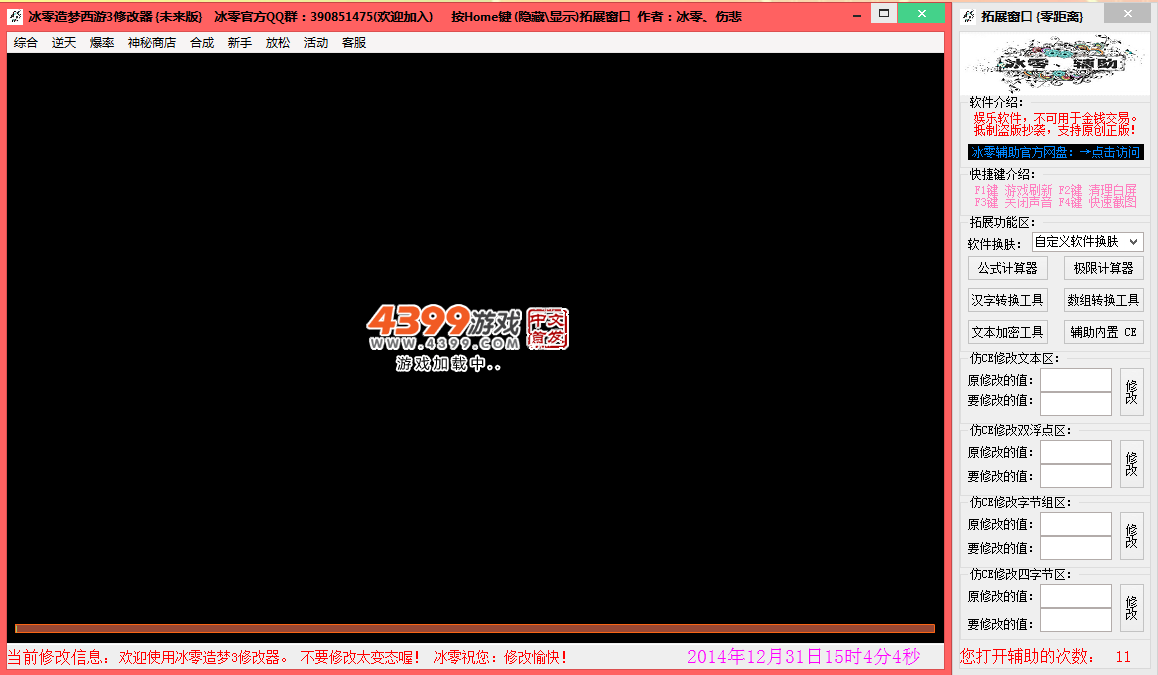Screen dimensions: 1158x675
Task: Open the 活动 menu
Action: pyautogui.click(x=316, y=43)
